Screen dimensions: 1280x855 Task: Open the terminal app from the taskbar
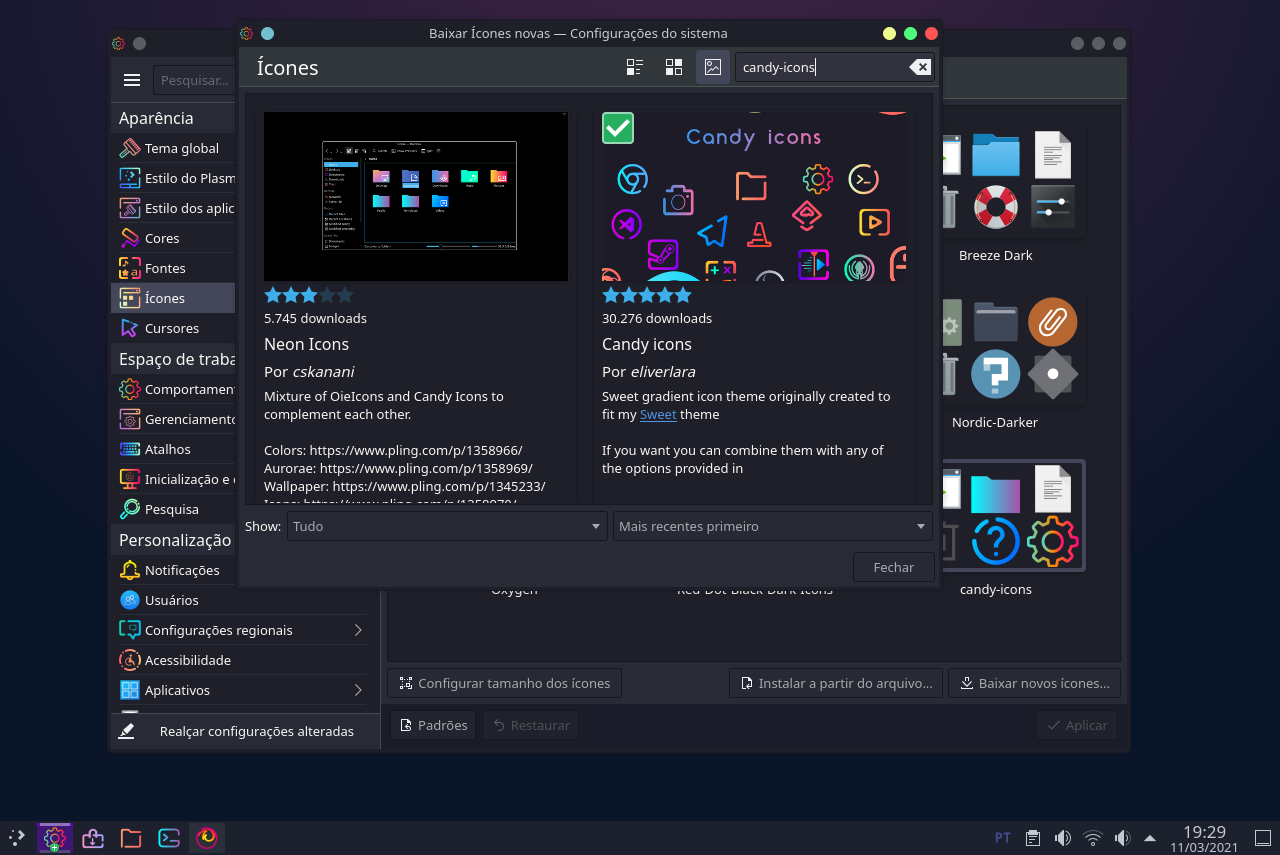(x=168, y=838)
